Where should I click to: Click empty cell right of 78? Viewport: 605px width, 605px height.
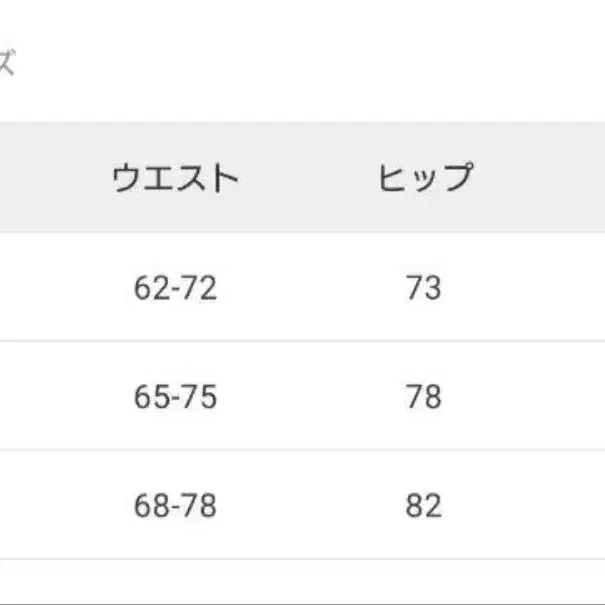click(550, 397)
